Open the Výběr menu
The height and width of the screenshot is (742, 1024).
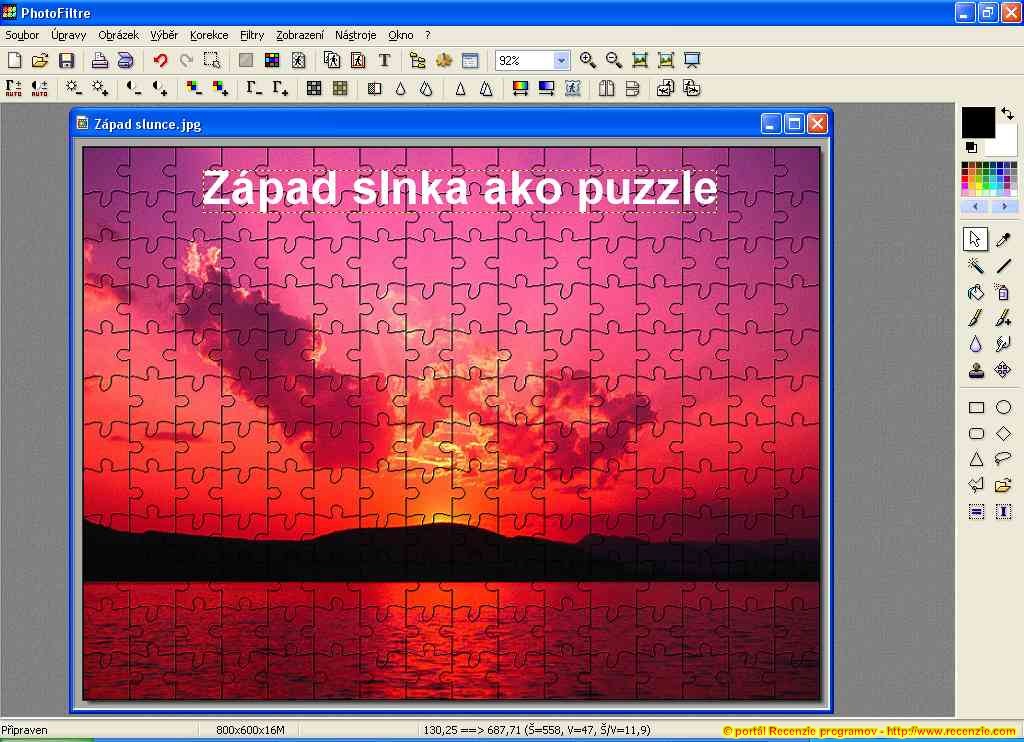[164, 35]
